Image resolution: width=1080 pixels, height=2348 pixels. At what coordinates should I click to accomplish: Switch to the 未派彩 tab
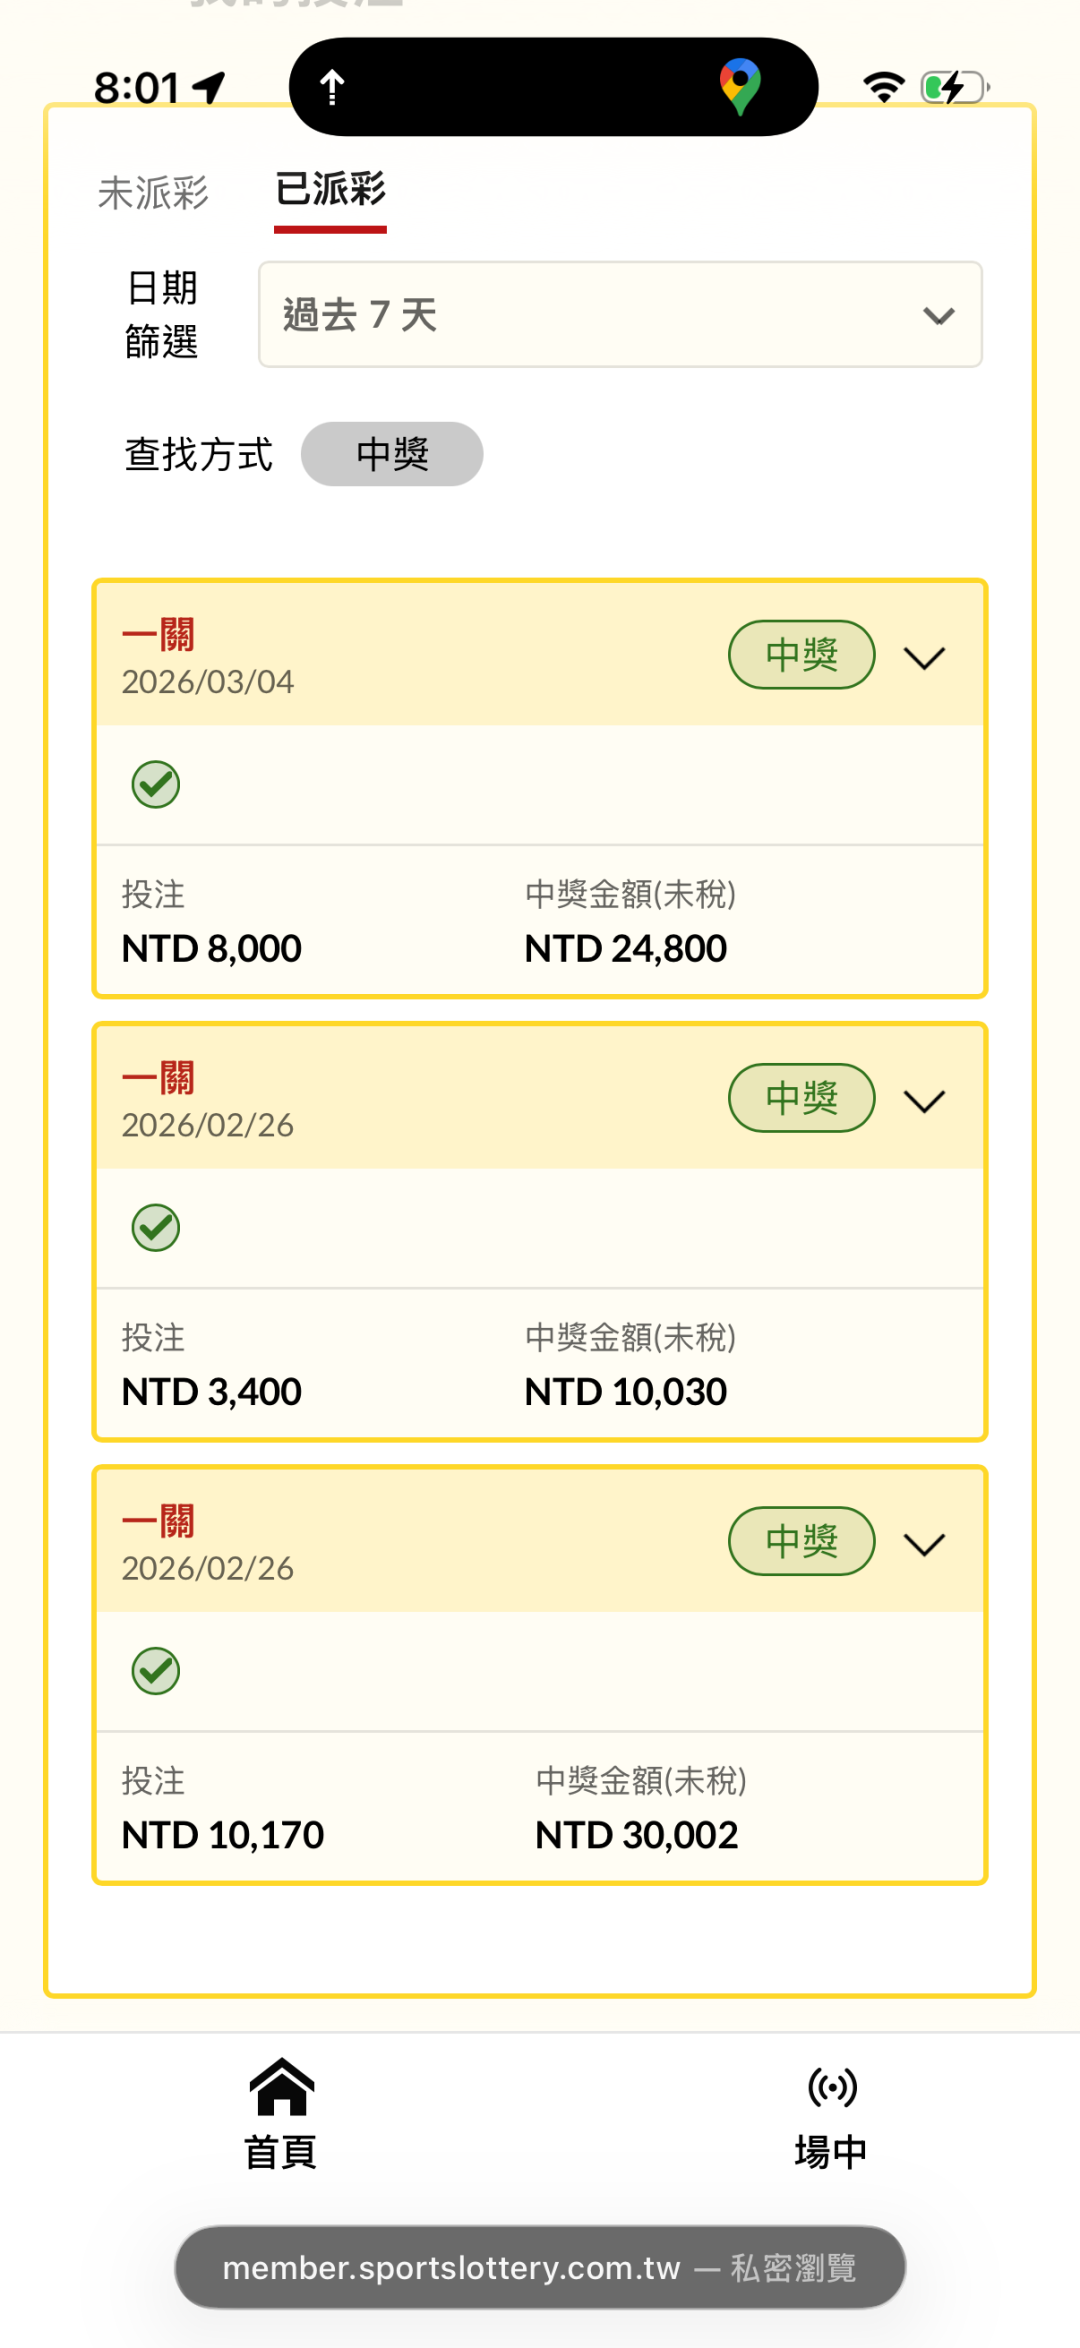(153, 193)
